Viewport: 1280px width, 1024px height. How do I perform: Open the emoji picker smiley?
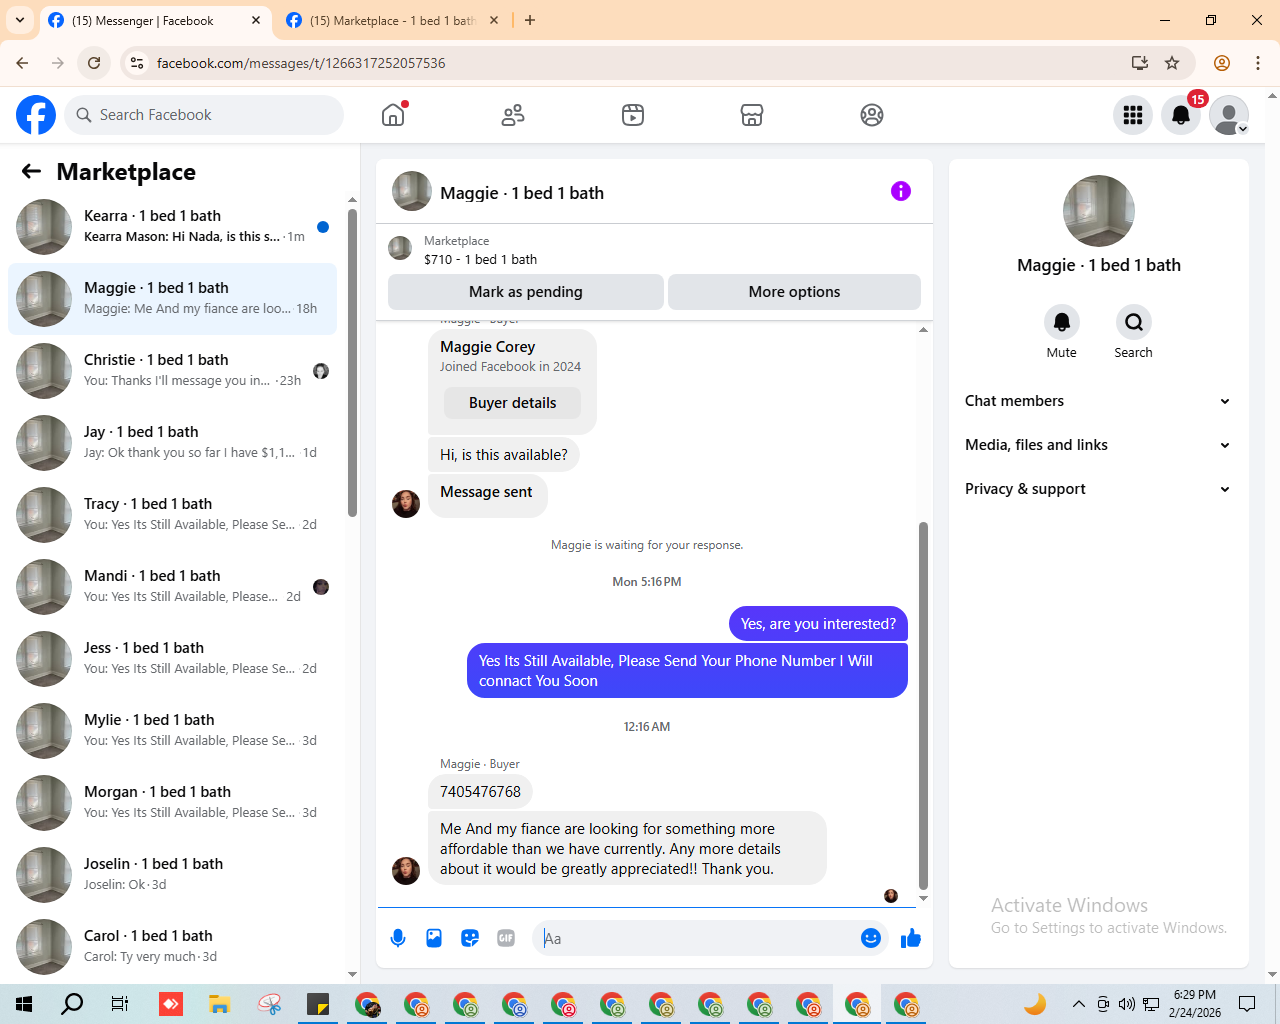871,938
